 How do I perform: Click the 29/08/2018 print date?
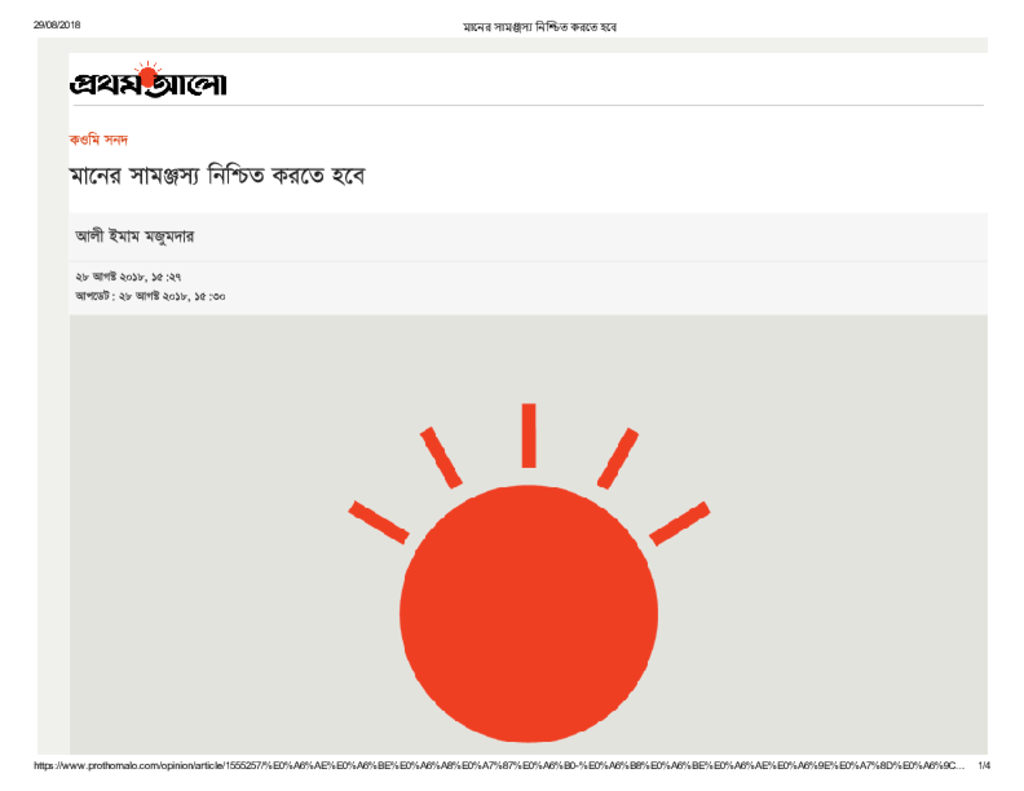click(x=57, y=25)
